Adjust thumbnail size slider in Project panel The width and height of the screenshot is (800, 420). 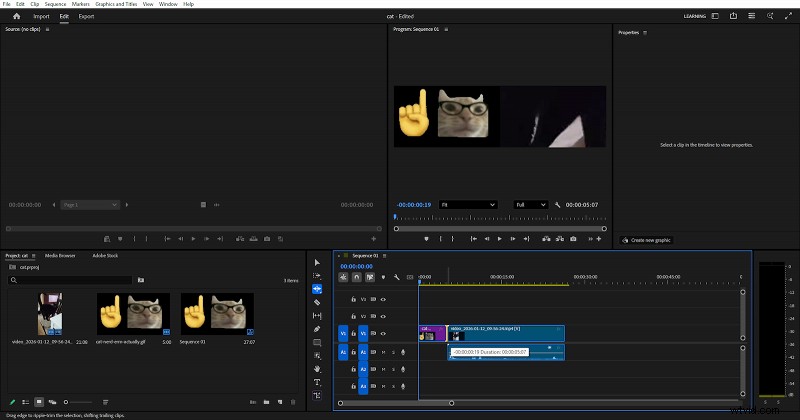click(79, 402)
